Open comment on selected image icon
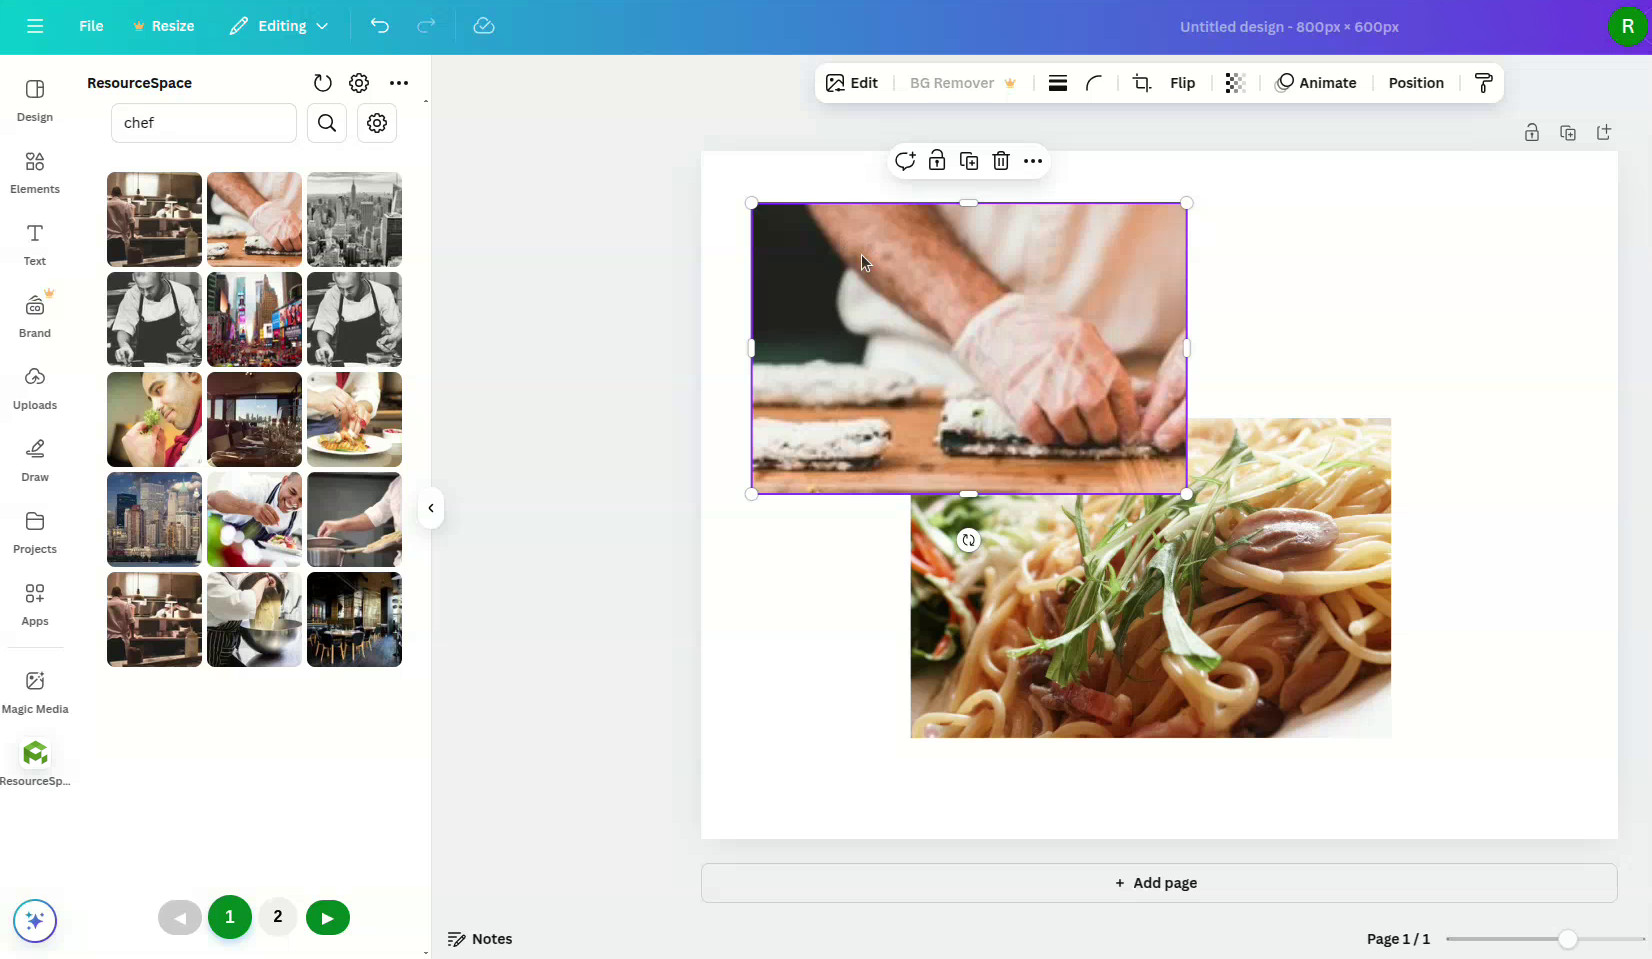 pos(905,161)
